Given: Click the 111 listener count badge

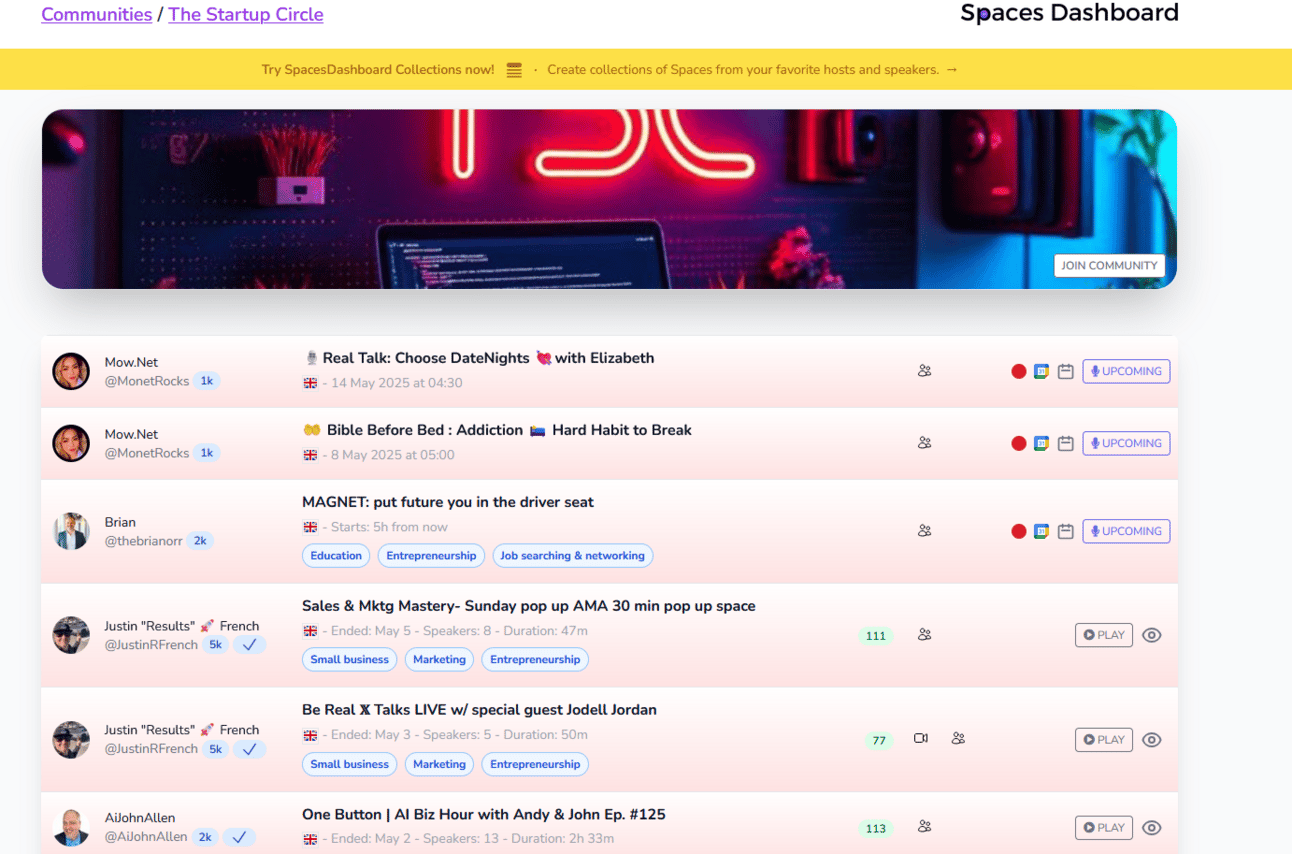Looking at the screenshot, I should pyautogui.click(x=876, y=636).
